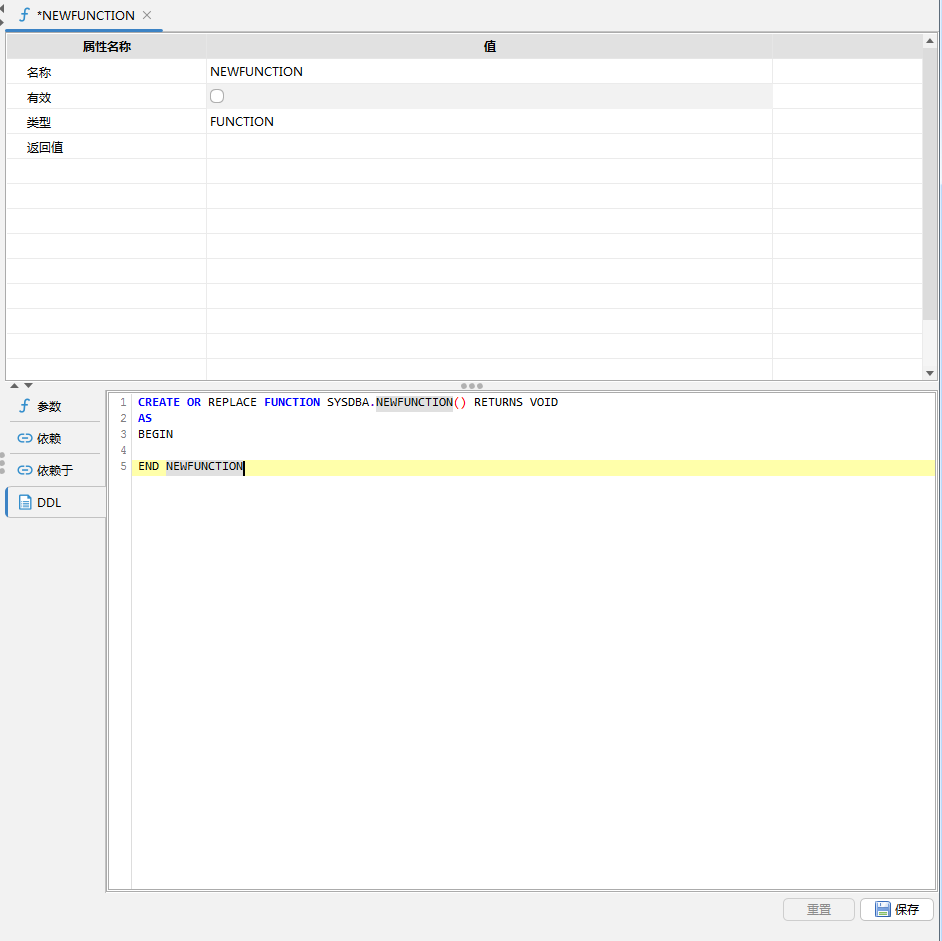Switch to the 参数 tab

tap(49, 406)
